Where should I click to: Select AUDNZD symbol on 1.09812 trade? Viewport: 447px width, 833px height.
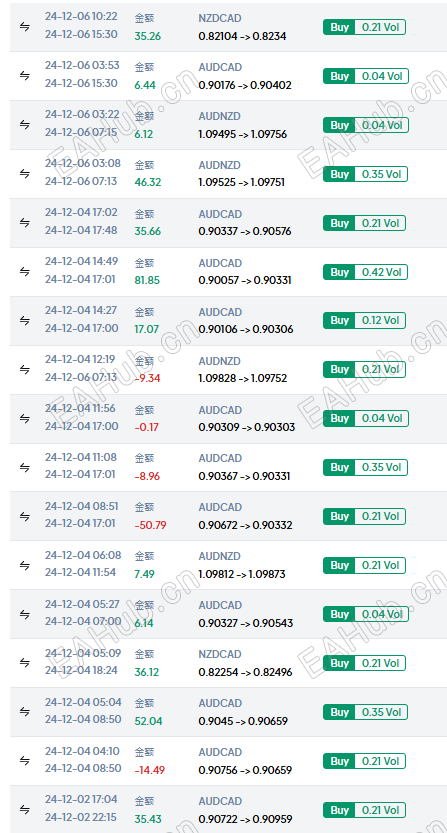point(220,556)
